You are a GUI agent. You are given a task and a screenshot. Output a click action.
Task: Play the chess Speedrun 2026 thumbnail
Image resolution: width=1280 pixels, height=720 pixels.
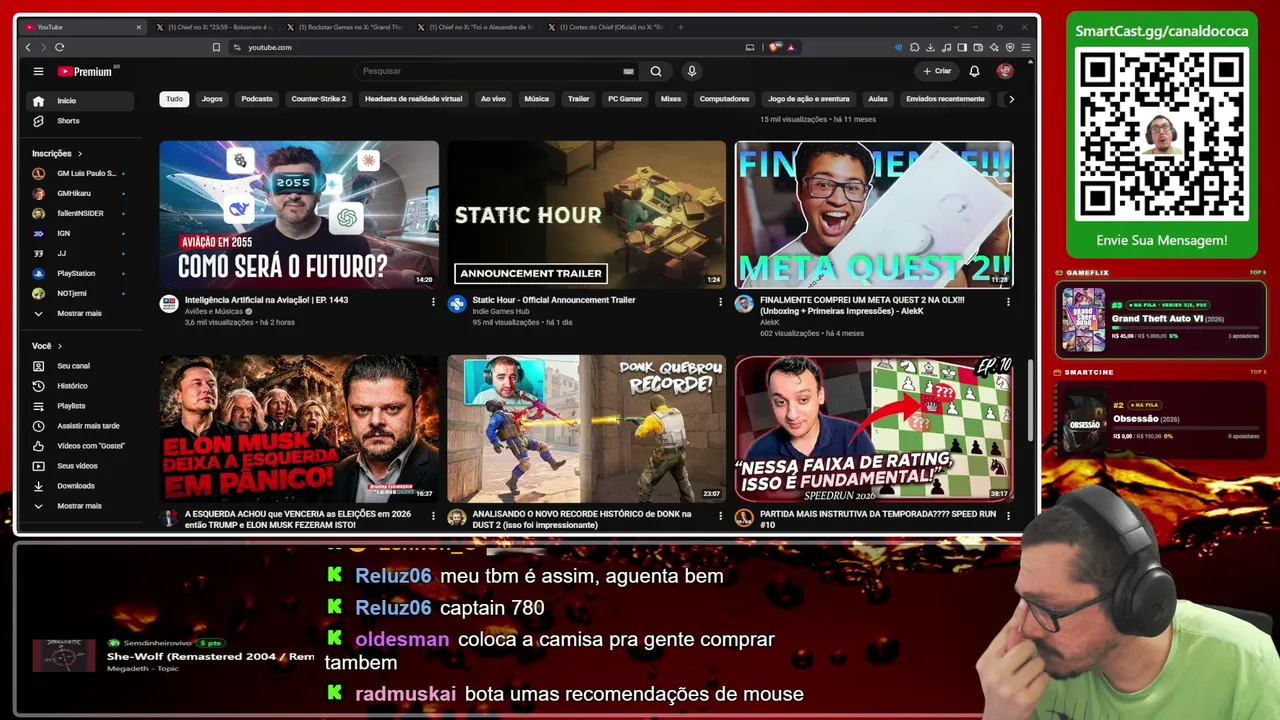point(874,428)
